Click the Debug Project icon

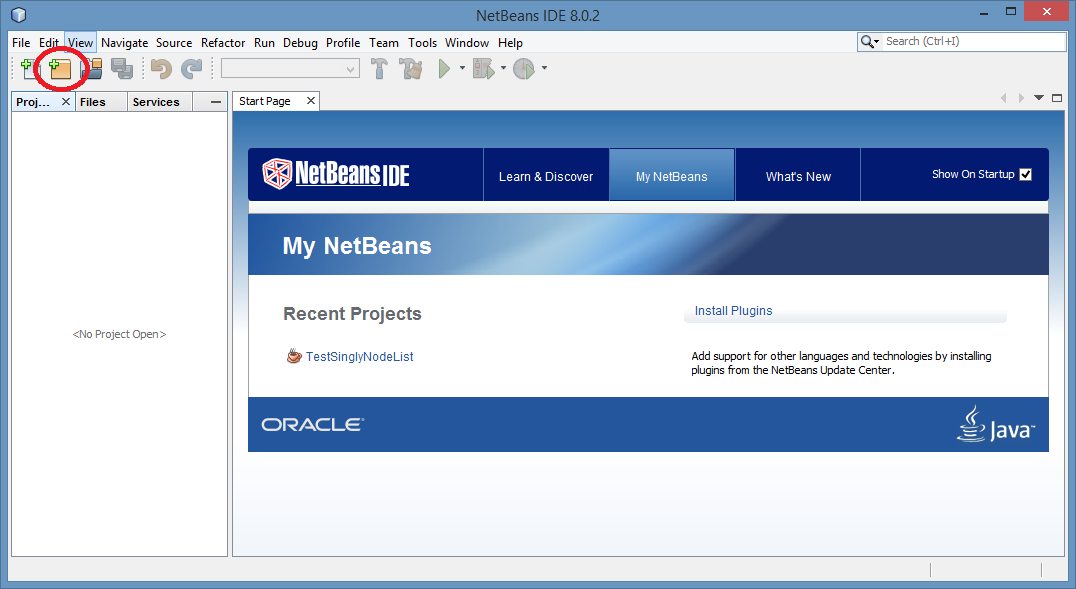pos(484,69)
